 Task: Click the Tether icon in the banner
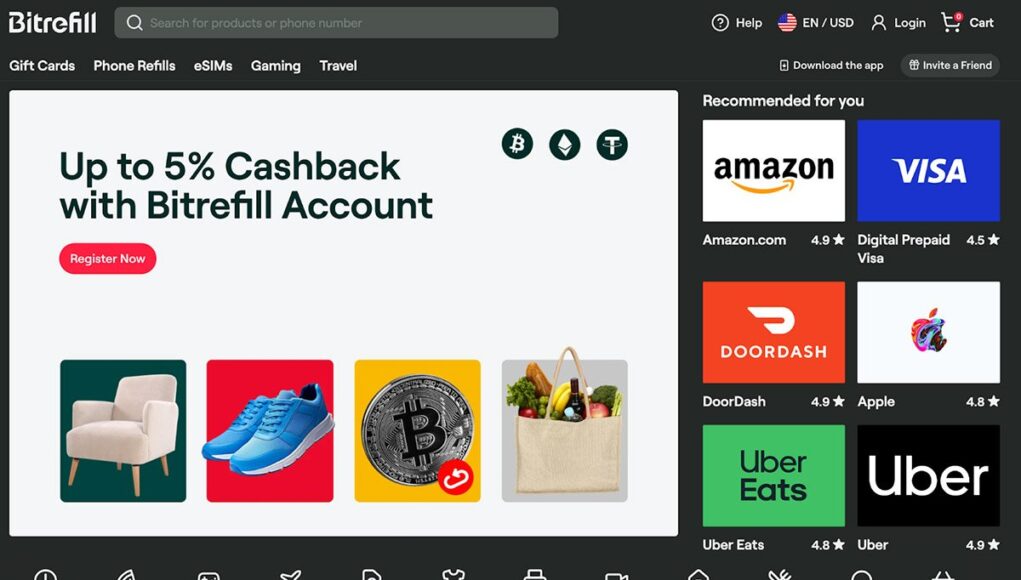(612, 145)
